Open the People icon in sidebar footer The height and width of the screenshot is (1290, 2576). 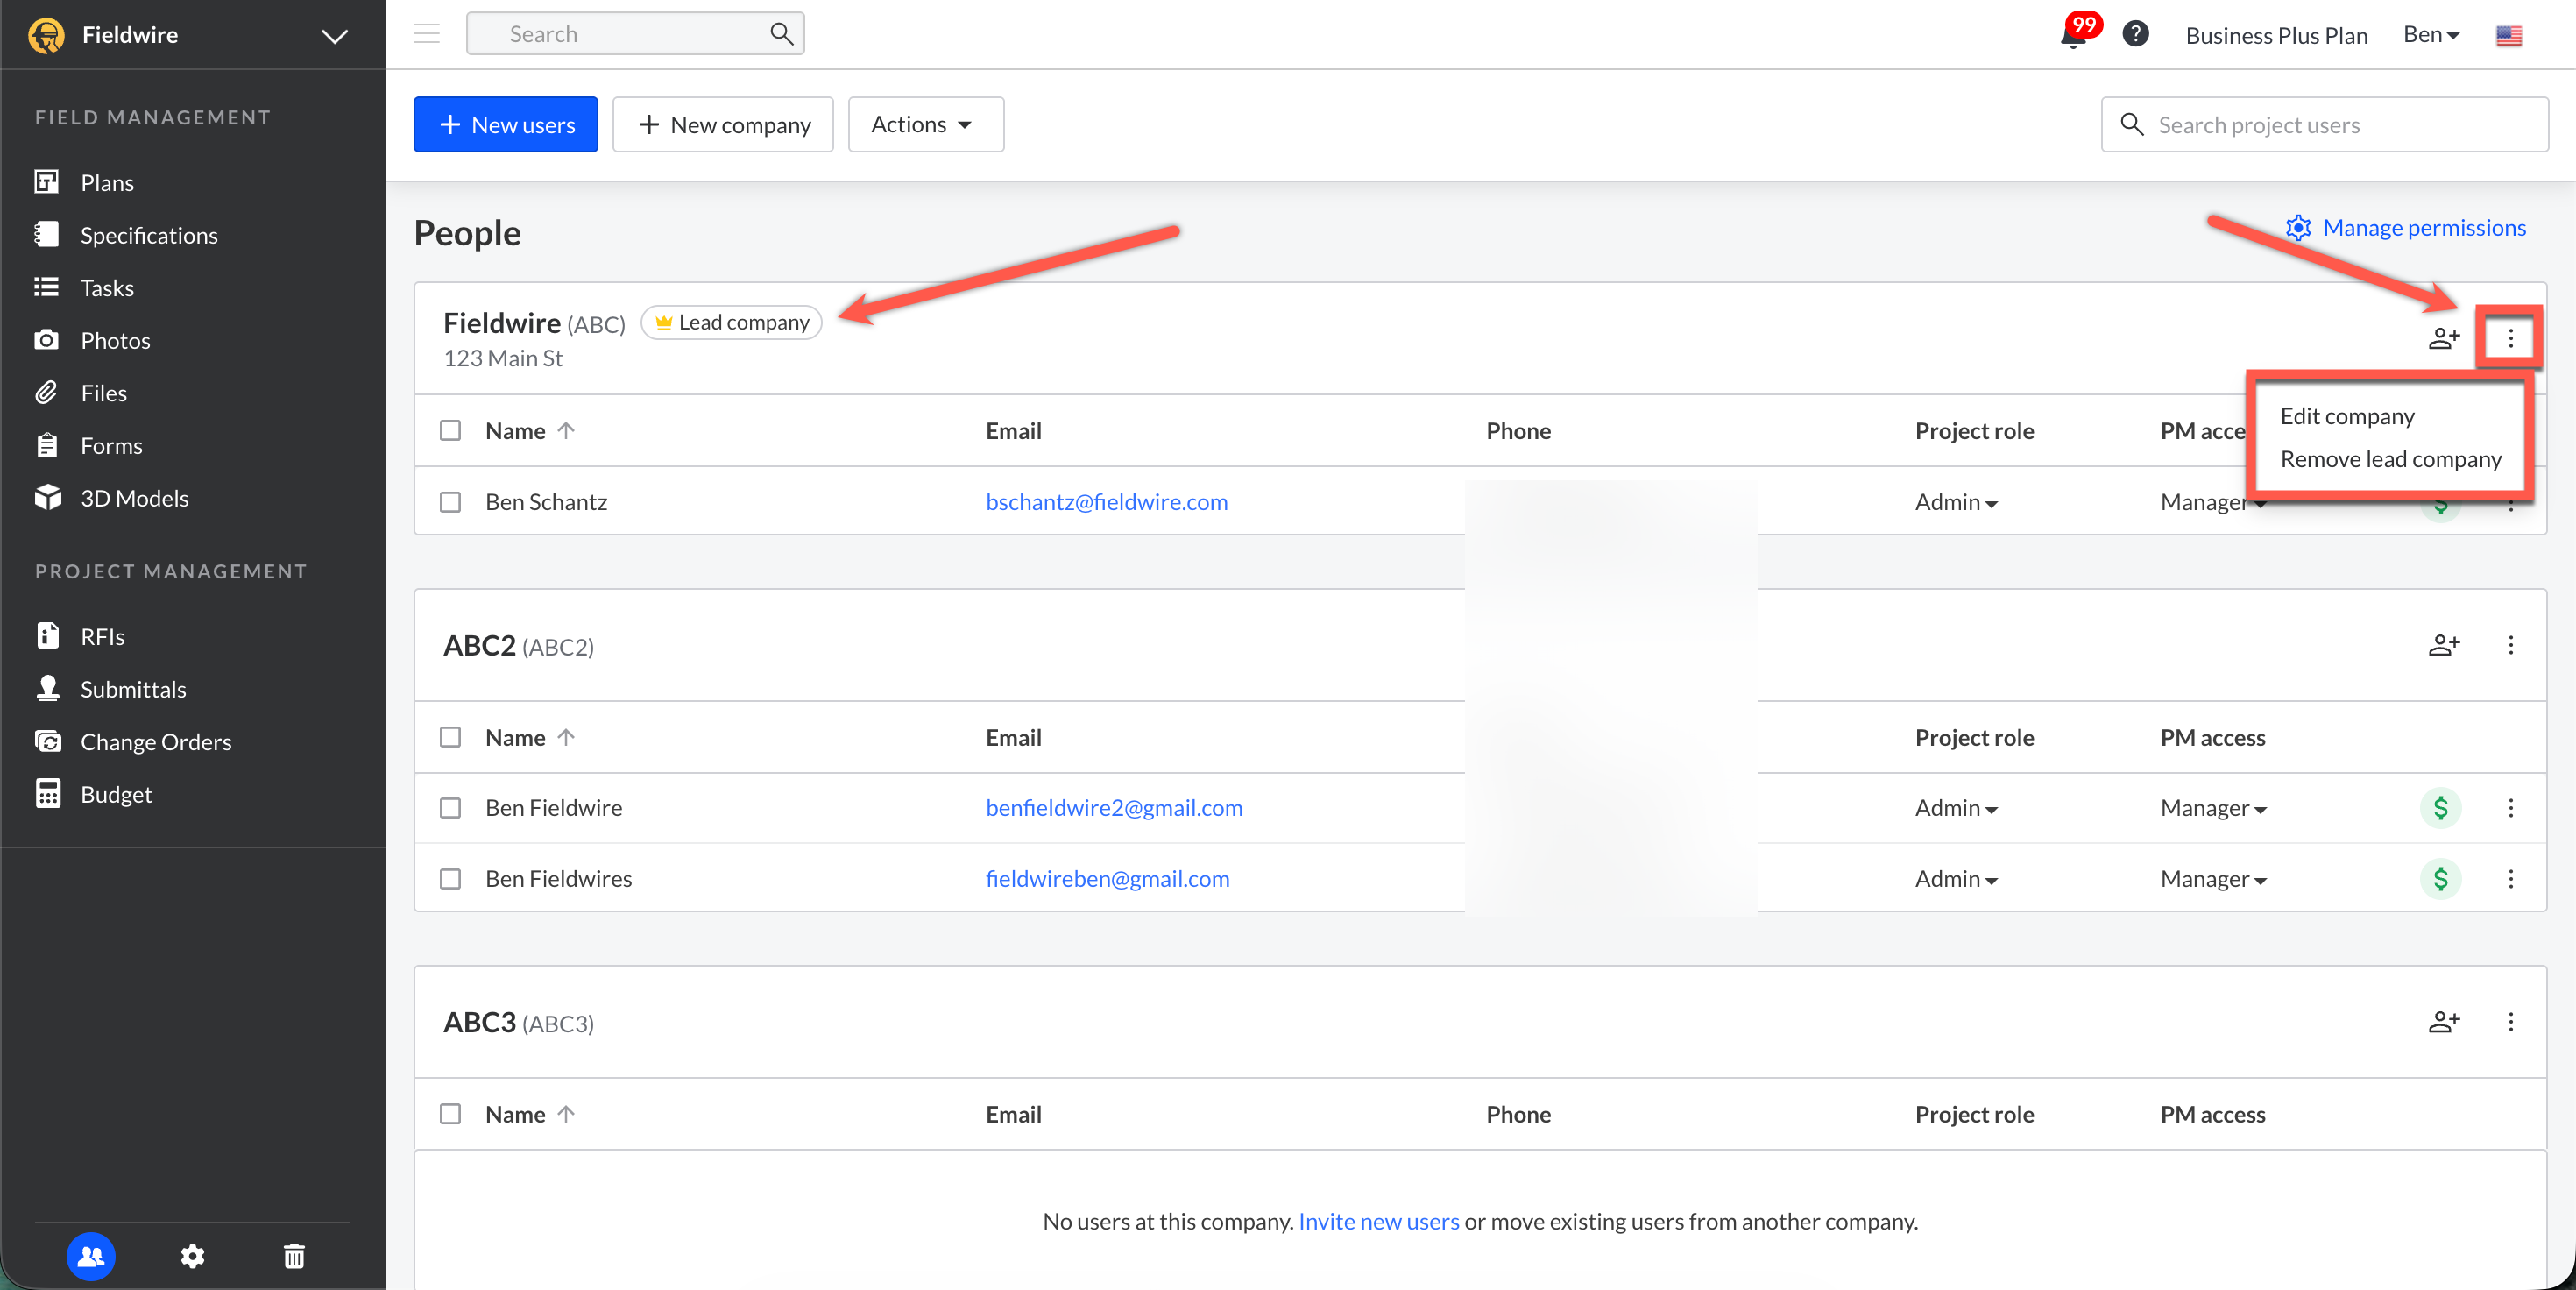click(x=91, y=1255)
